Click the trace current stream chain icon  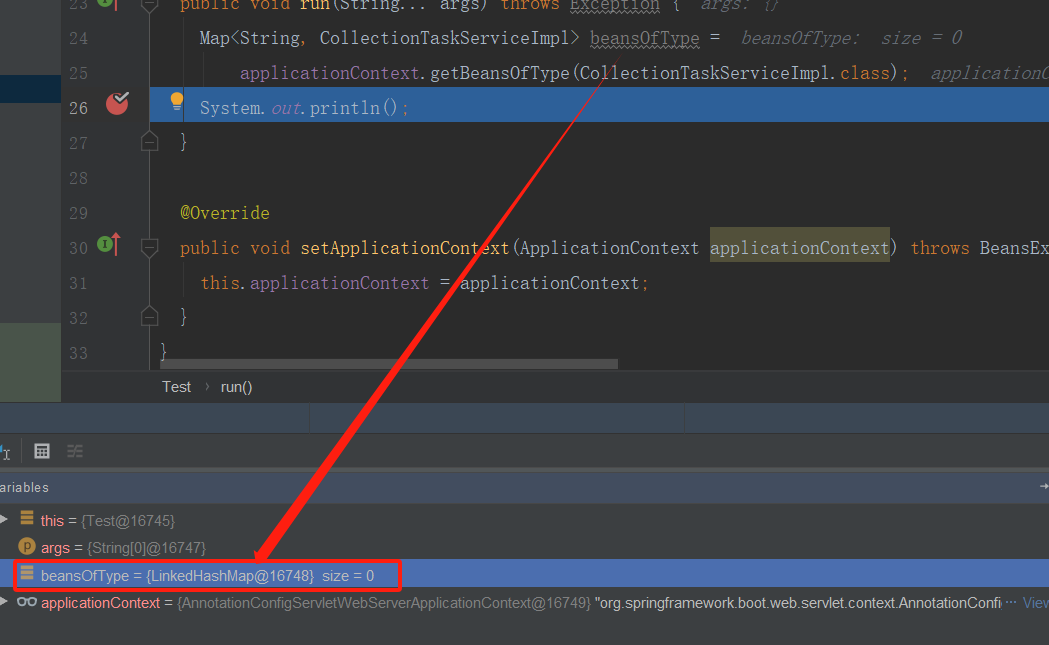click(x=75, y=451)
